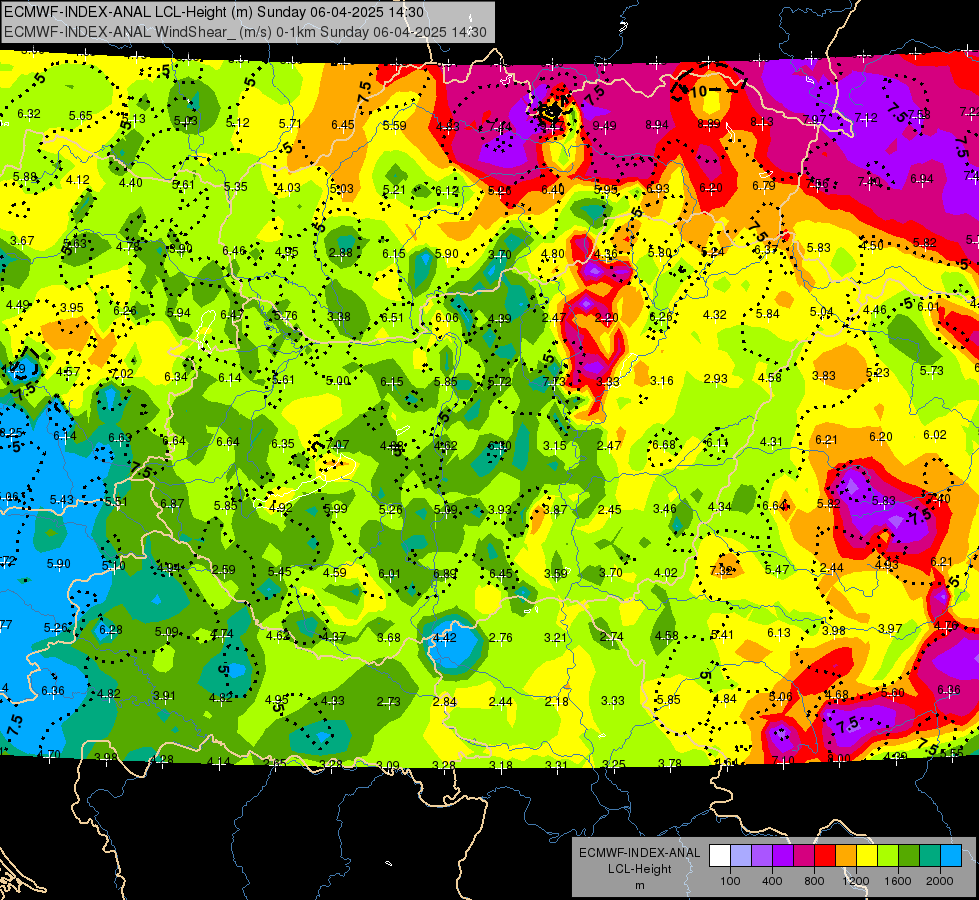Click the sky blue legend swatch
This screenshot has width=979, height=900.
point(950,856)
